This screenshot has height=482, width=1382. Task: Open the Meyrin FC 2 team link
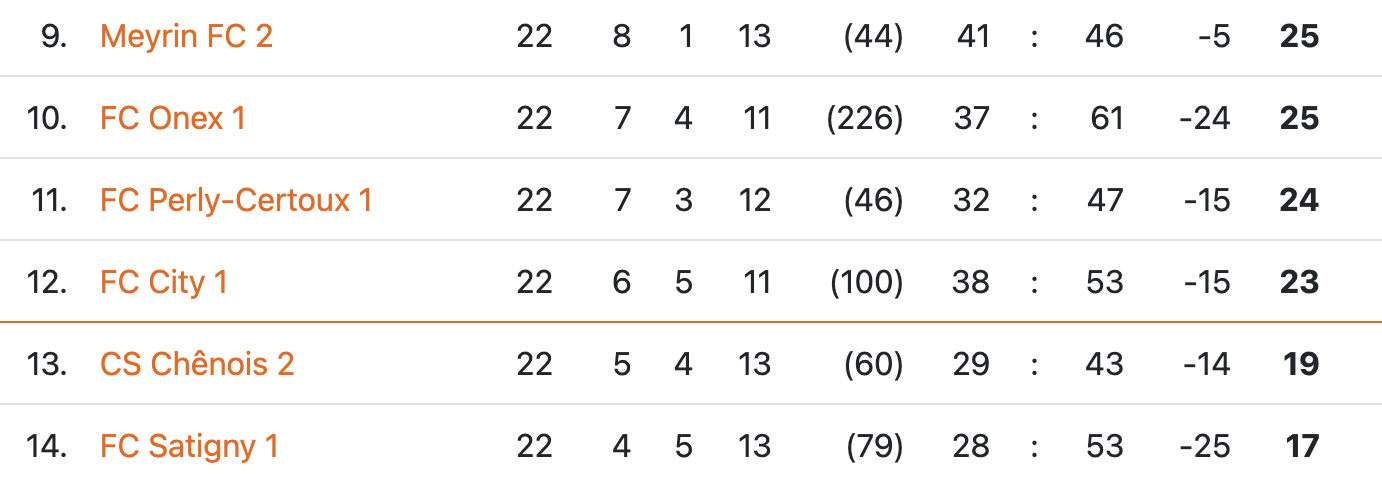tap(186, 37)
